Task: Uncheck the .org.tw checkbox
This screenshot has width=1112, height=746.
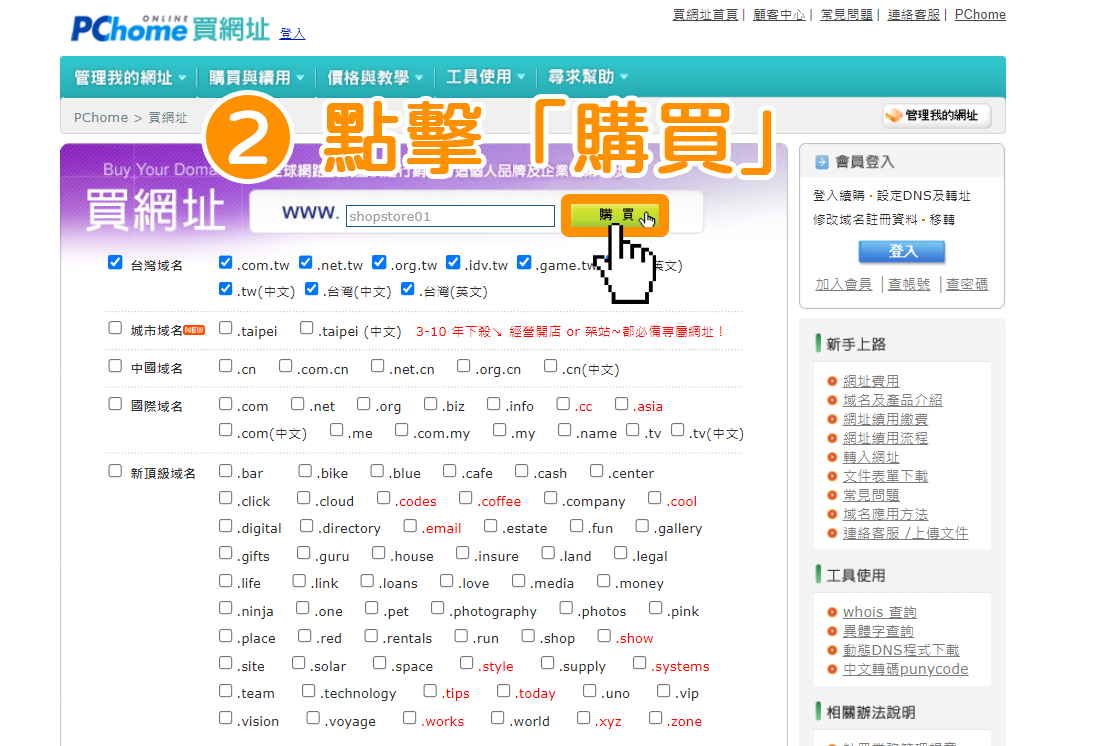Action: pyautogui.click(x=379, y=262)
